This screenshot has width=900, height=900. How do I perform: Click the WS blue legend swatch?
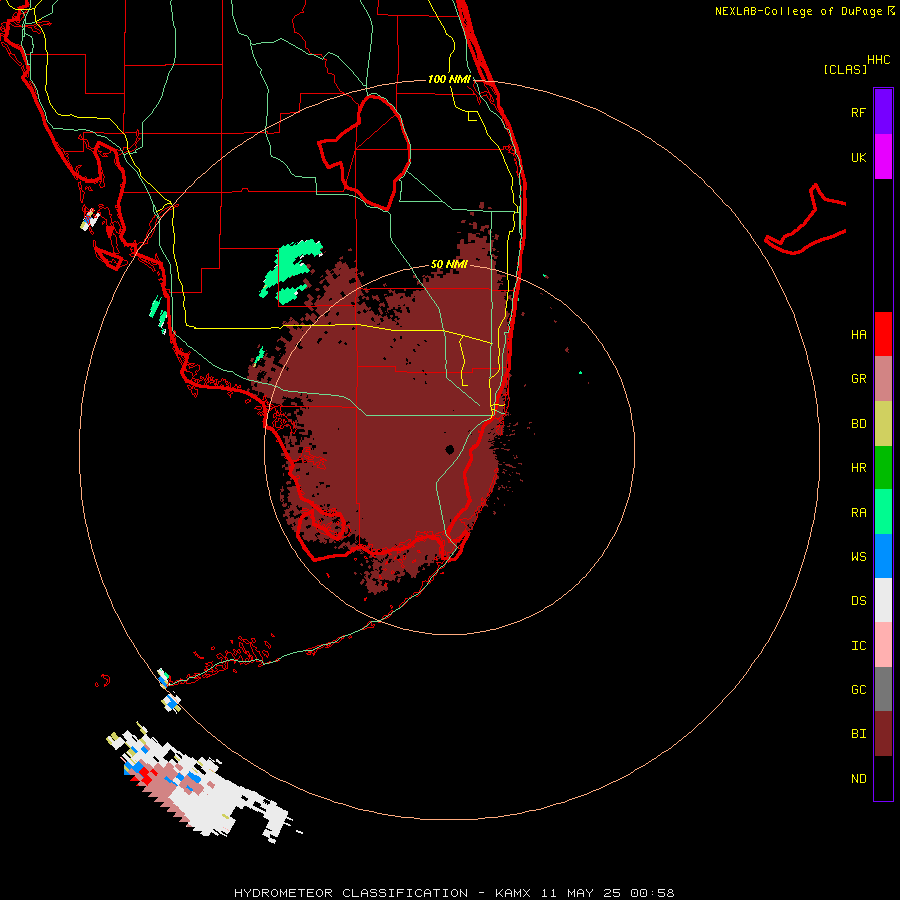pyautogui.click(x=883, y=556)
